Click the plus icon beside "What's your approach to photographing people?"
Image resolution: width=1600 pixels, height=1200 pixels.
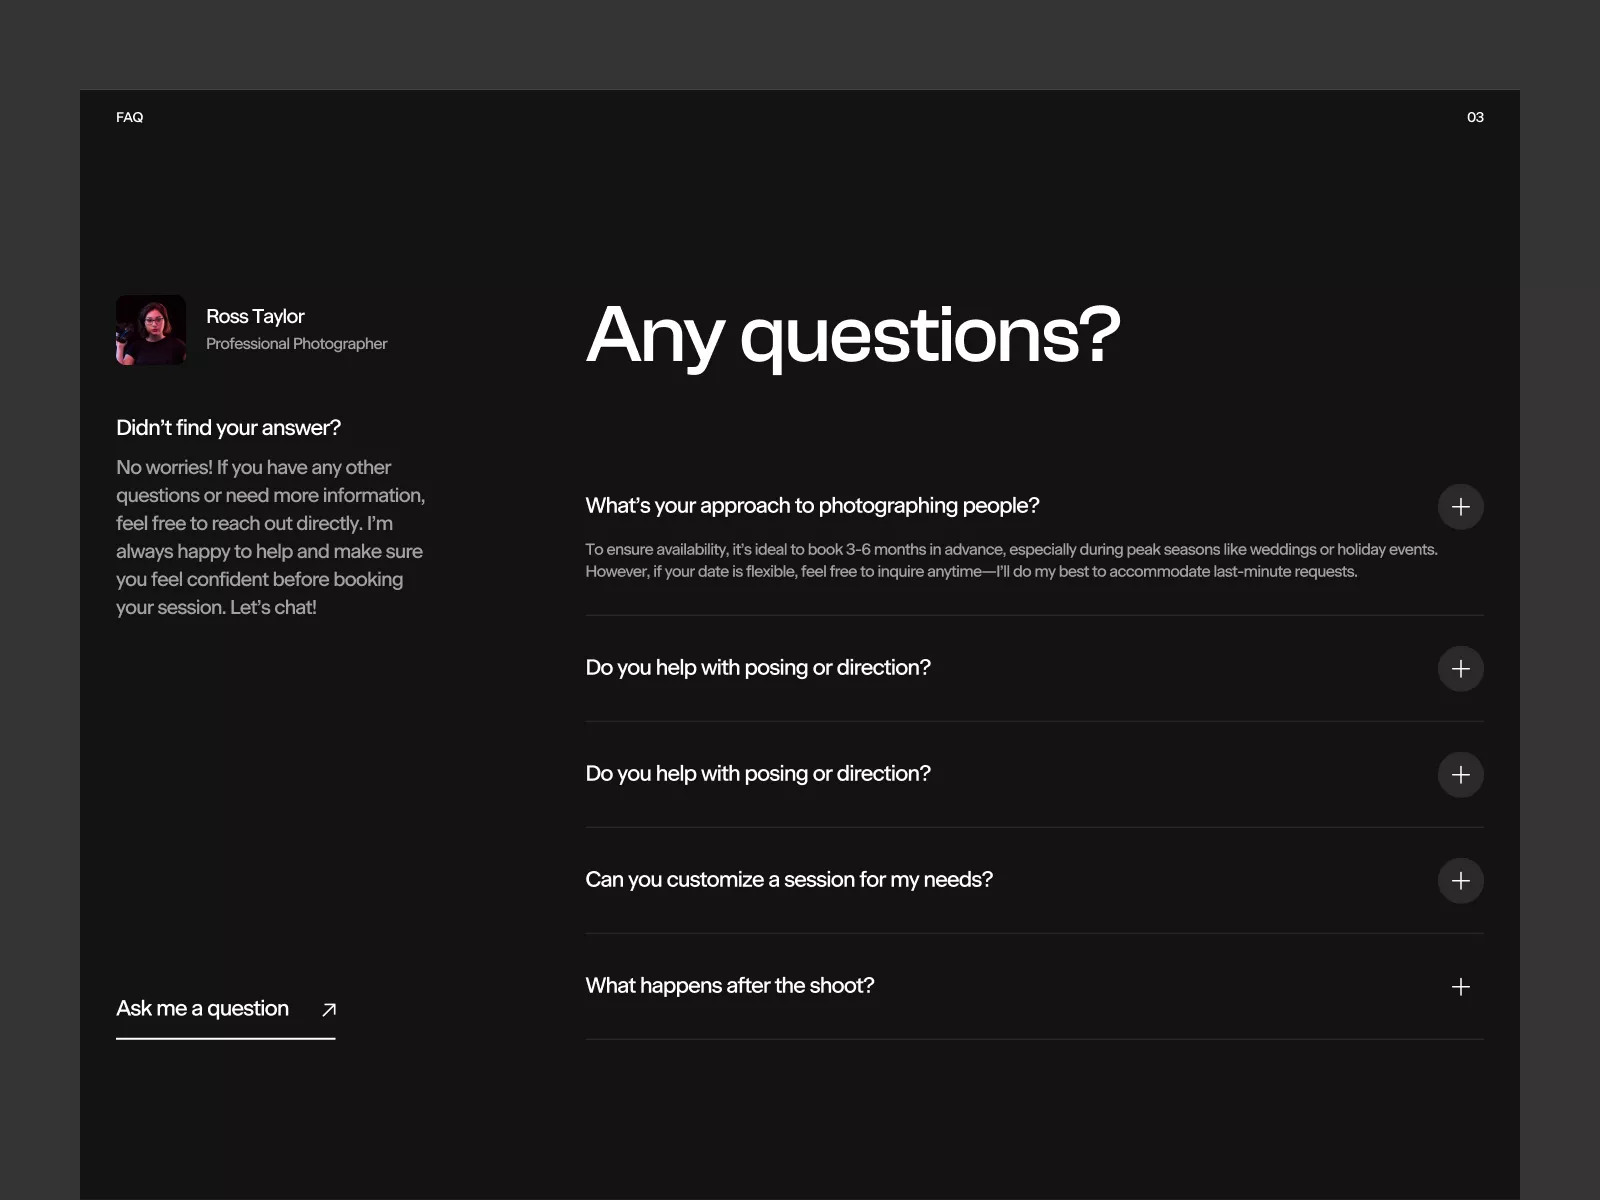click(x=1460, y=507)
